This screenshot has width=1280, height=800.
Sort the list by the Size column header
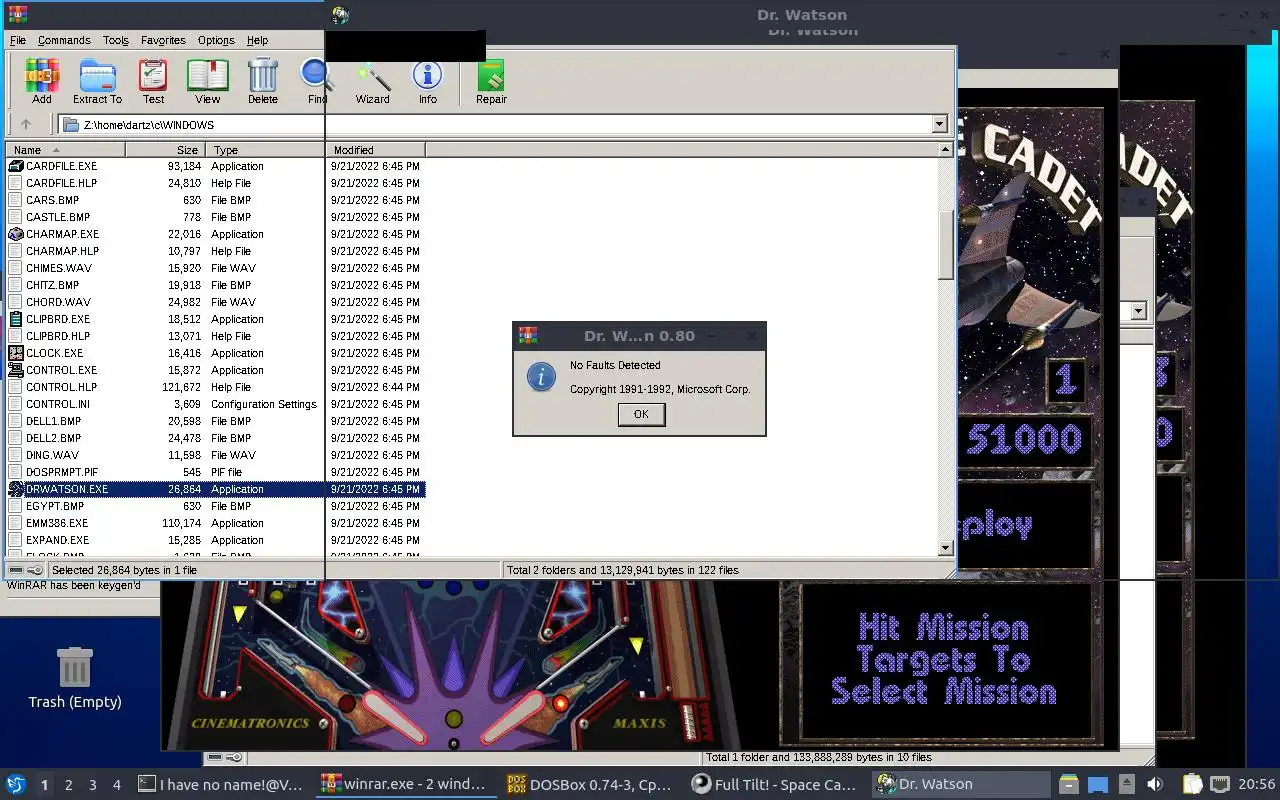click(165, 150)
